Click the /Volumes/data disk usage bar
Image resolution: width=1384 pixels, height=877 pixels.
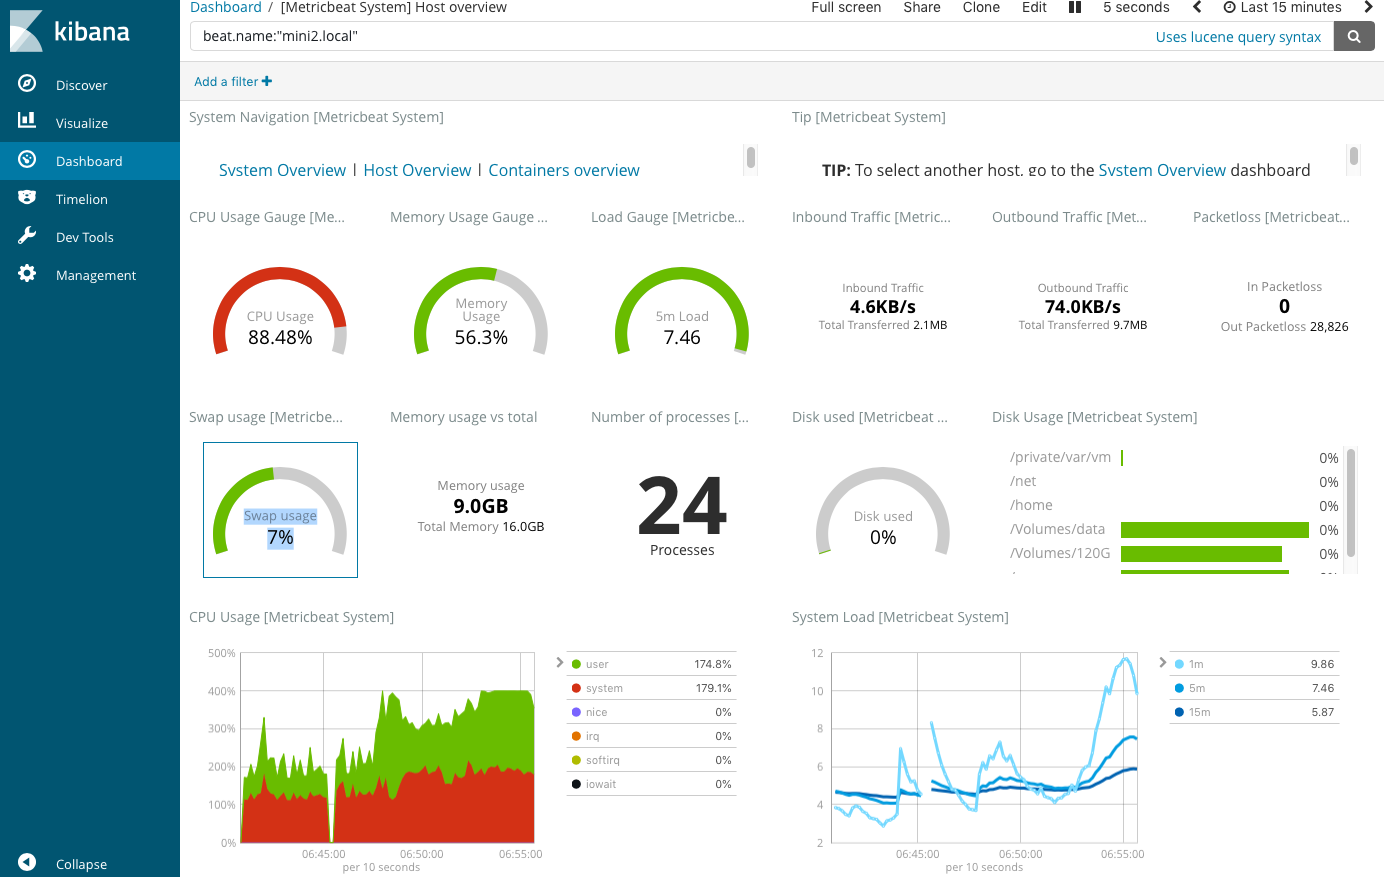click(1215, 530)
